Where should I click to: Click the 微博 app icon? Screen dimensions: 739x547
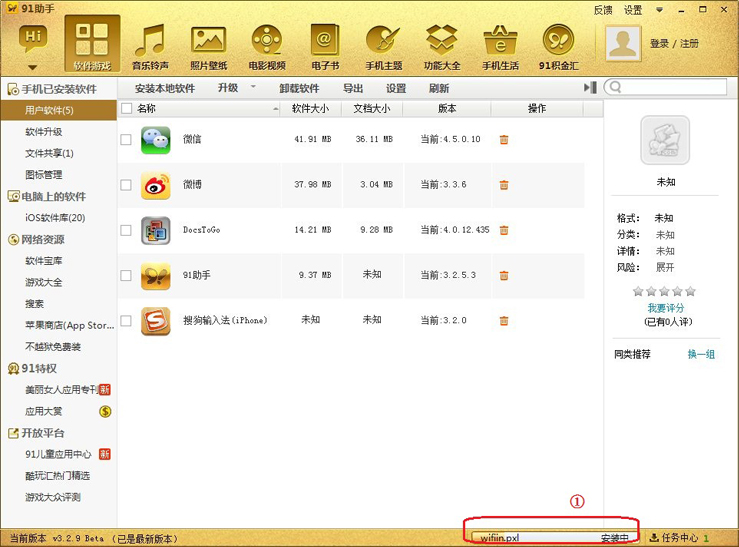coord(156,185)
